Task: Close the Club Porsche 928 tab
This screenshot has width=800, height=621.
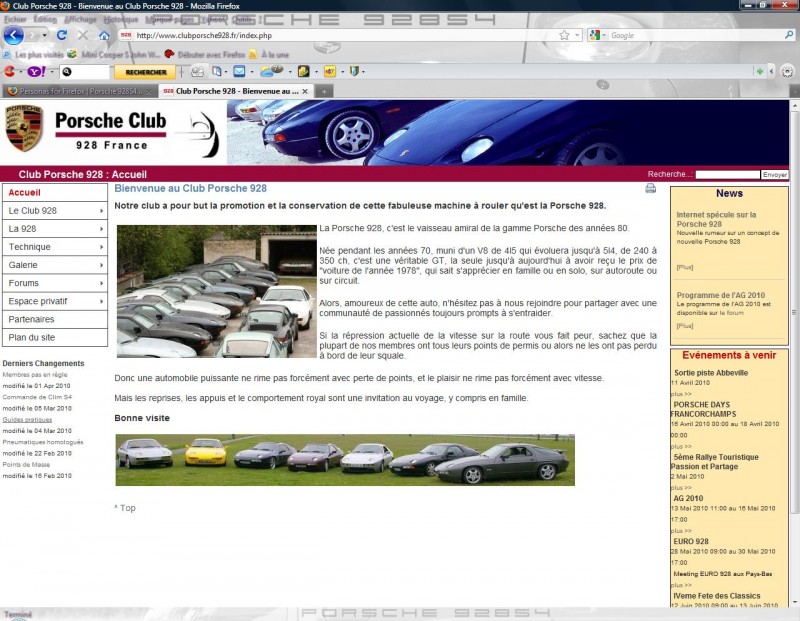Action: click(x=305, y=91)
